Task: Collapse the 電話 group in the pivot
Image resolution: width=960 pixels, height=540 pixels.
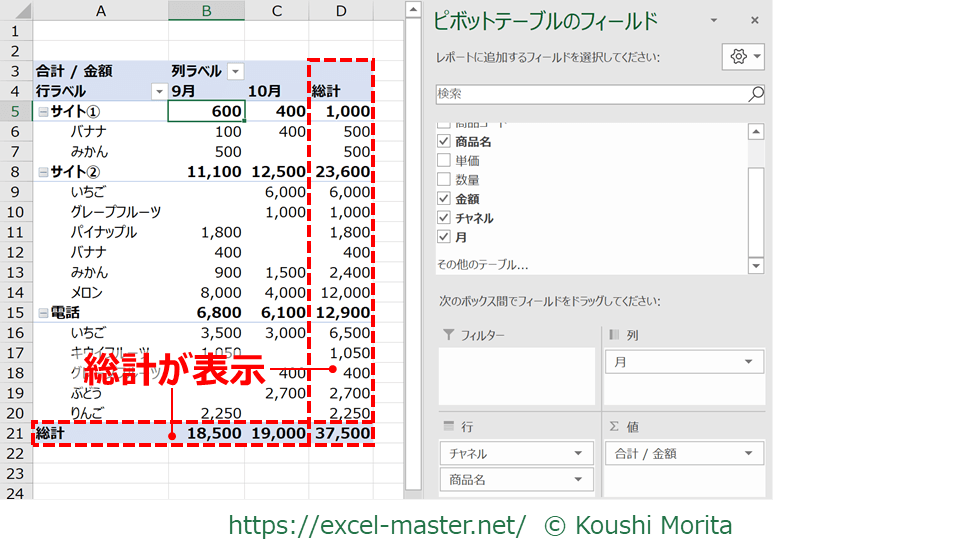Action: [x=43, y=313]
